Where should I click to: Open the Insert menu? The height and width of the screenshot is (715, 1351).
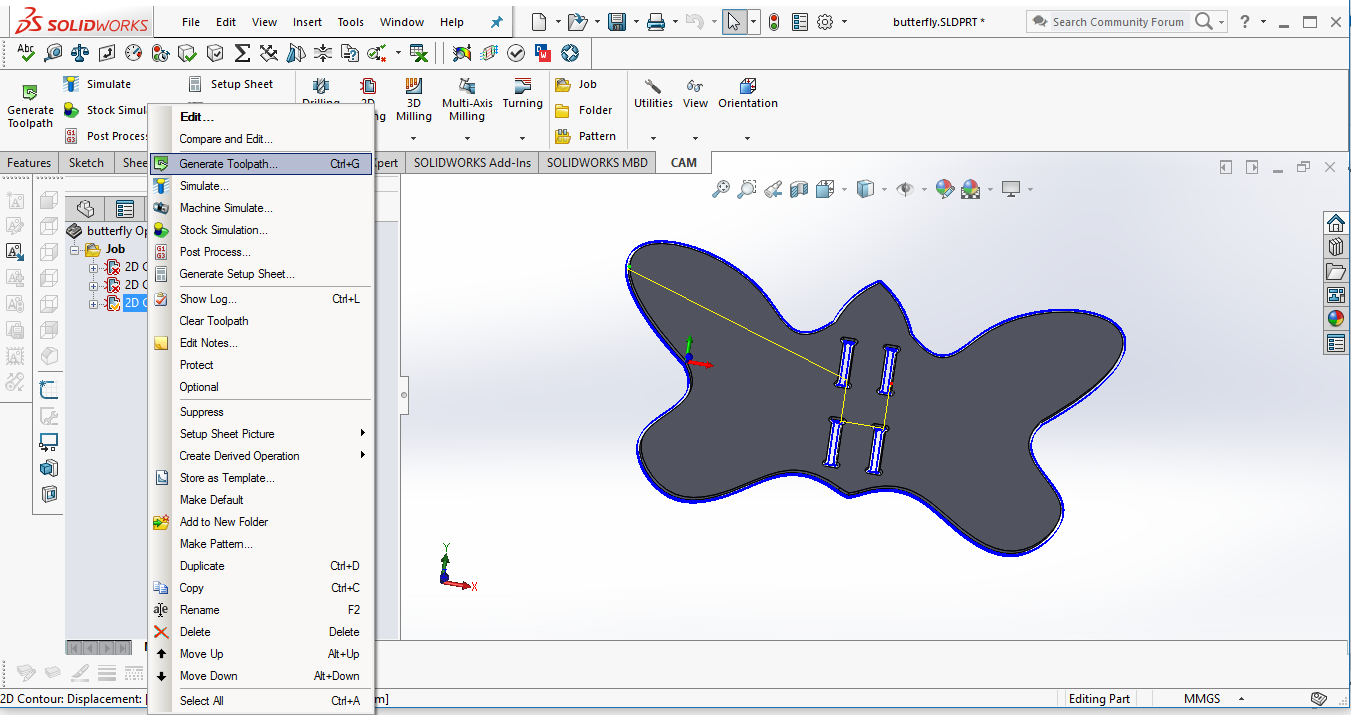click(307, 22)
